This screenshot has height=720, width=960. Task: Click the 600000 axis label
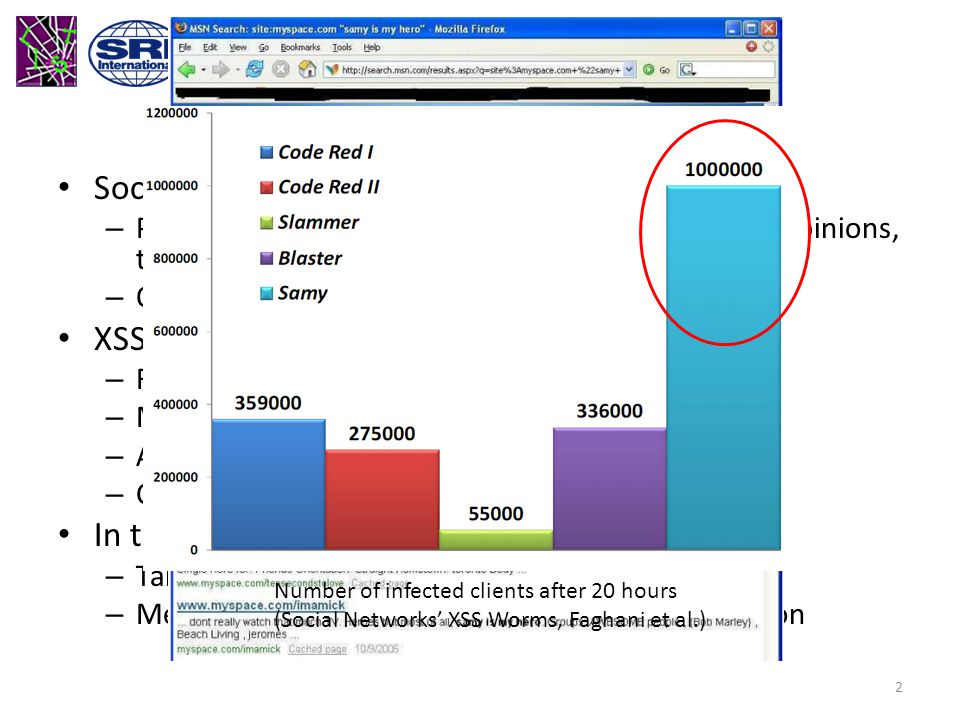coord(176,331)
